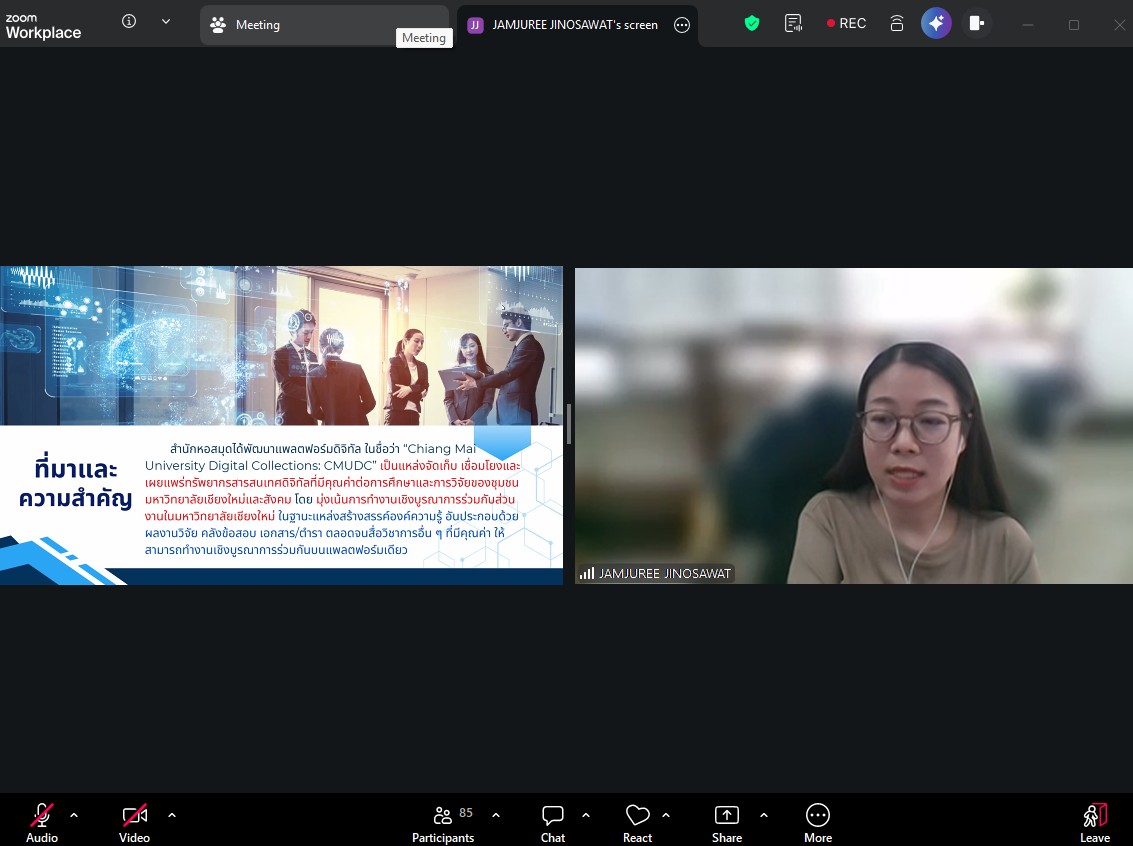Open the Chat panel

pyautogui.click(x=553, y=824)
